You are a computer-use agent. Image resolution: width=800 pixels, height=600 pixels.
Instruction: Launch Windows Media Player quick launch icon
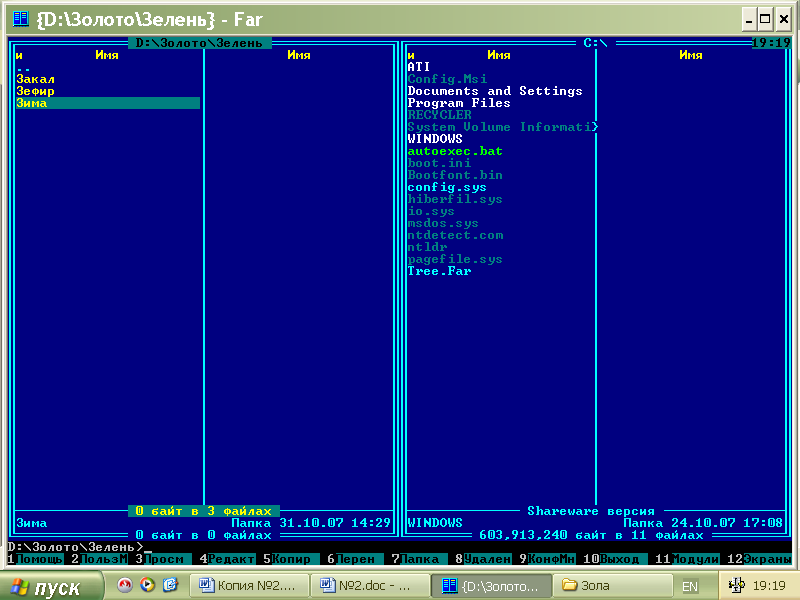[147, 585]
